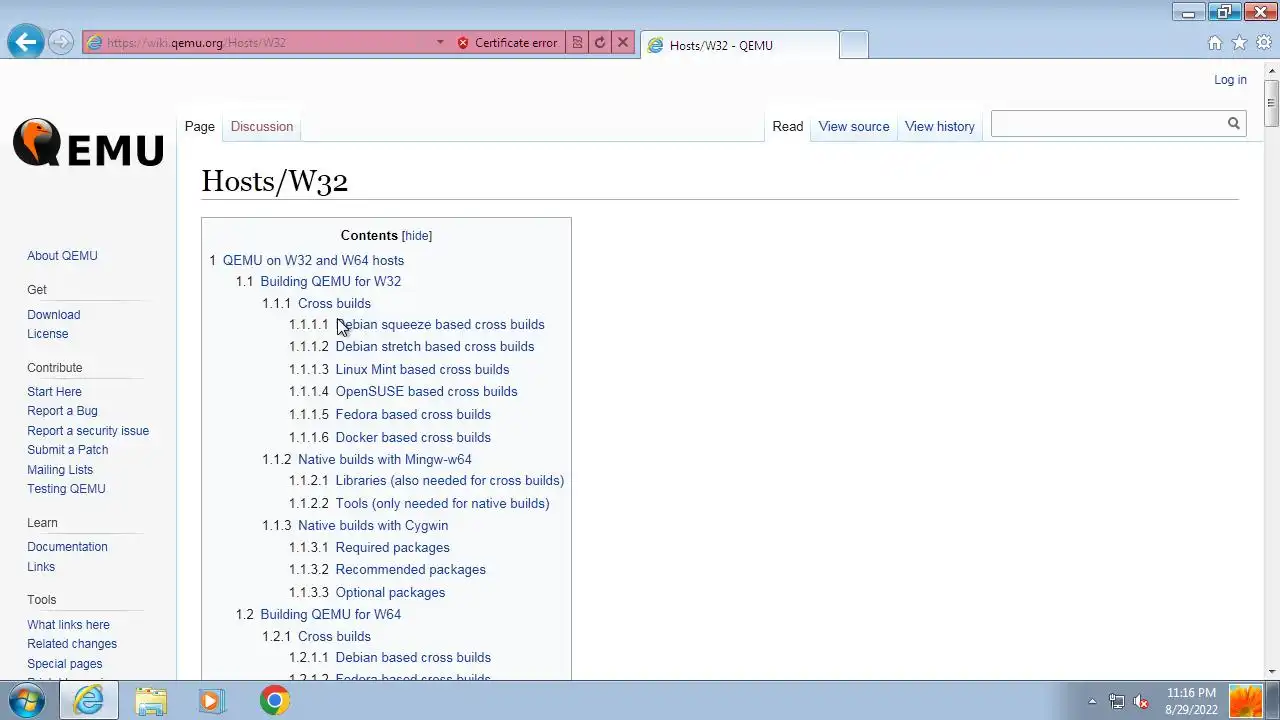Image resolution: width=1280 pixels, height=720 pixels.
Task: Switch to the Discussion tab
Action: point(262,126)
